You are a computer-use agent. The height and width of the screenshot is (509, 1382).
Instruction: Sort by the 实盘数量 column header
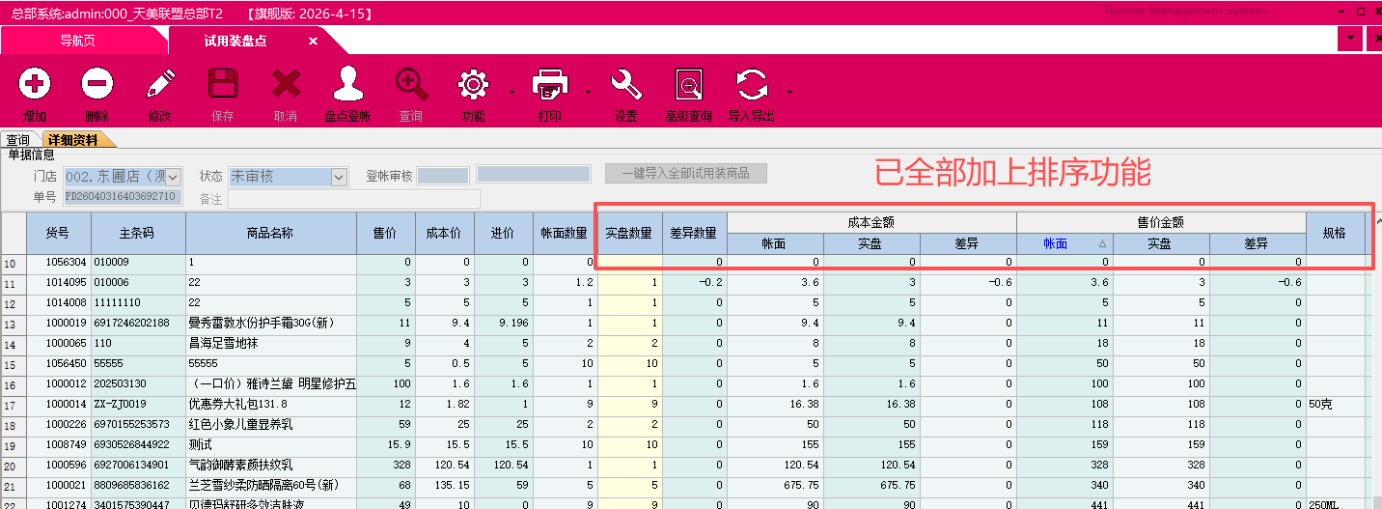click(629, 233)
